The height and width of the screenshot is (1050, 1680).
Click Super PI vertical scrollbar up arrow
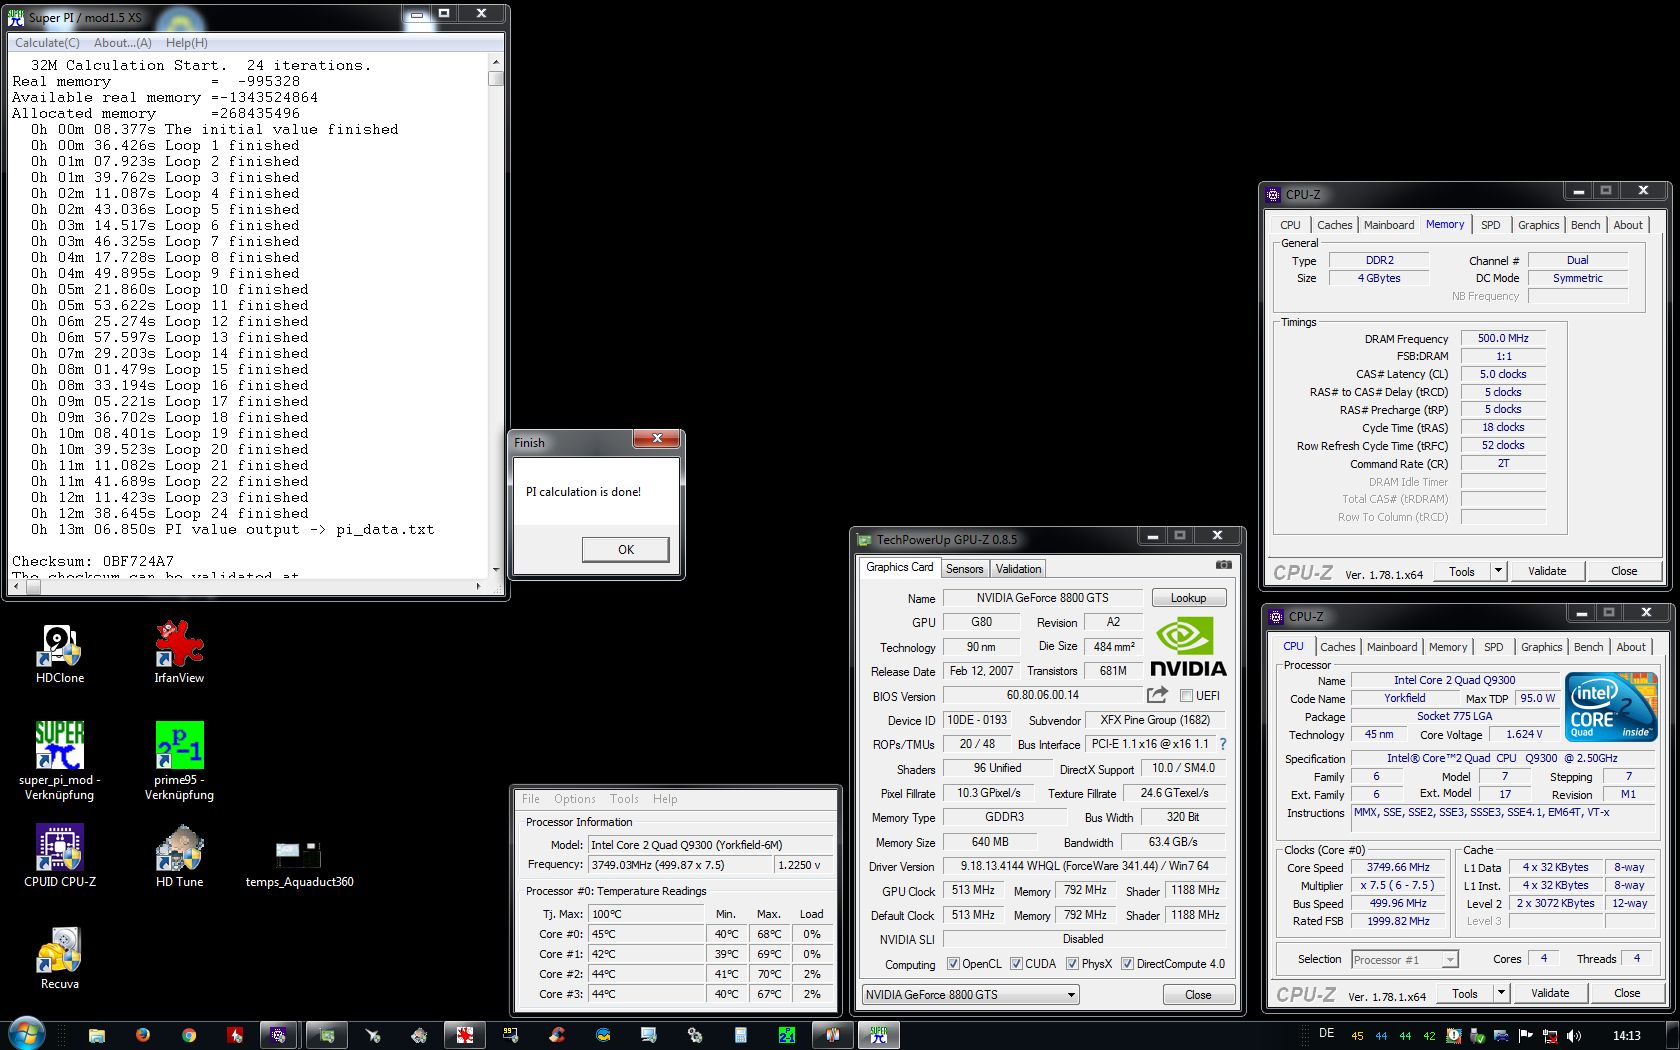pos(495,62)
